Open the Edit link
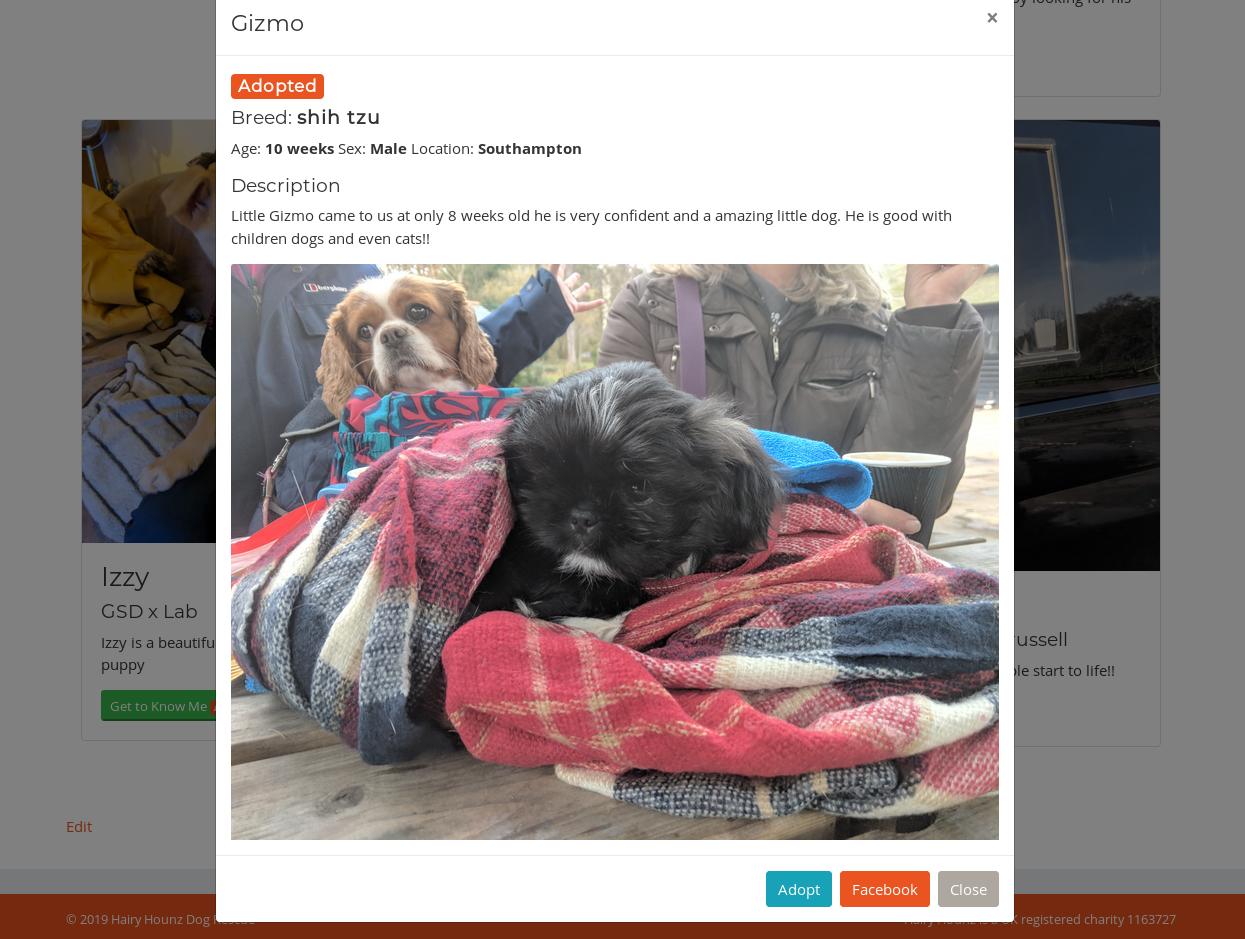Screen dimensions: 1245x939 pos(79,826)
